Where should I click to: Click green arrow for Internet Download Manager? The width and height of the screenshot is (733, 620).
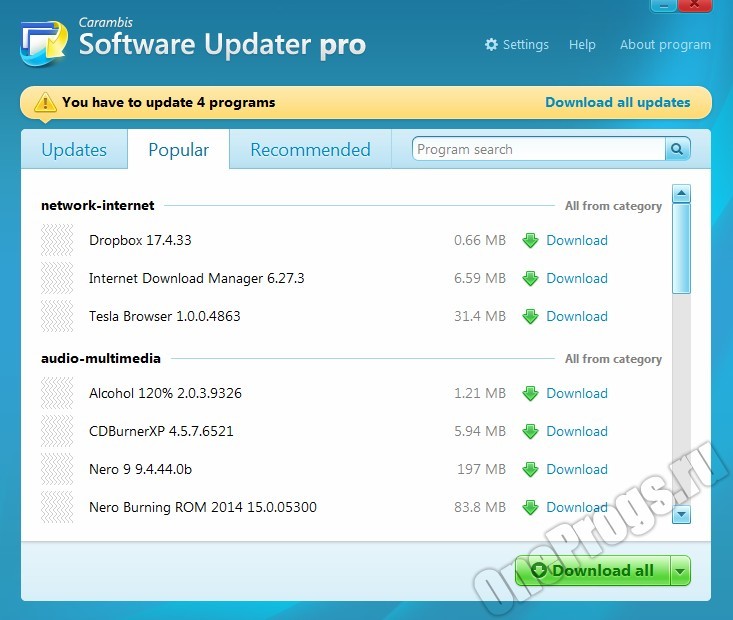click(x=531, y=278)
